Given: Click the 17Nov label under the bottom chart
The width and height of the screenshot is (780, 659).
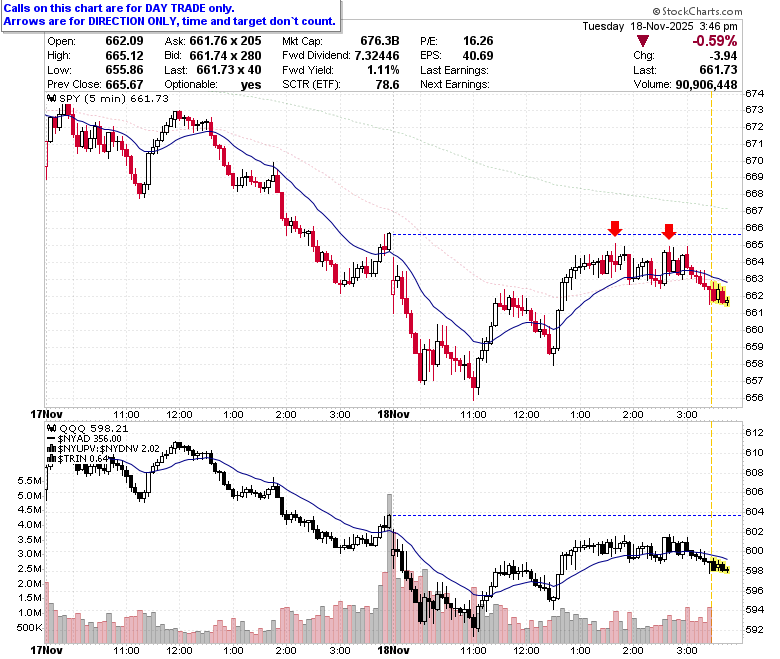Looking at the screenshot, I should (46, 650).
